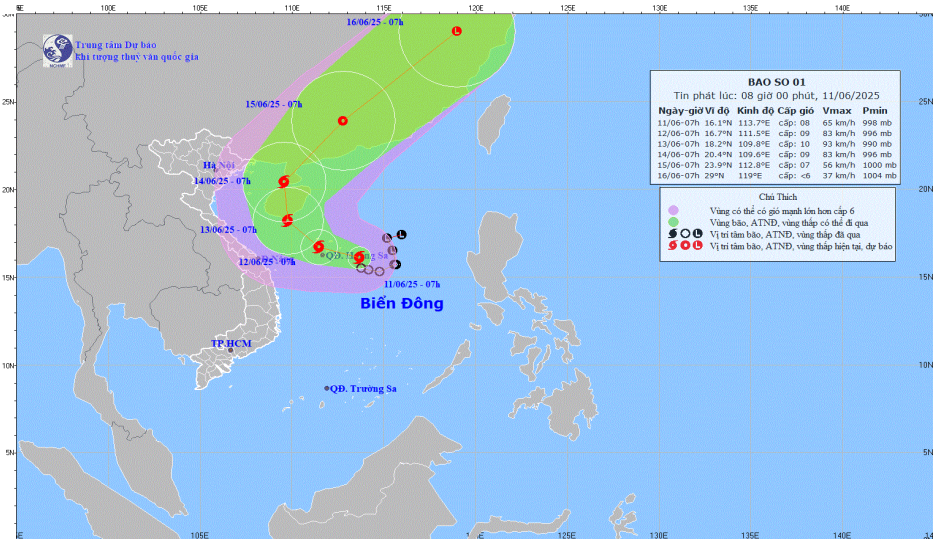The width and height of the screenshot is (947, 549).
Task: Click 'Trung tâm Dự báo' header text
Action: click(x=116, y=45)
